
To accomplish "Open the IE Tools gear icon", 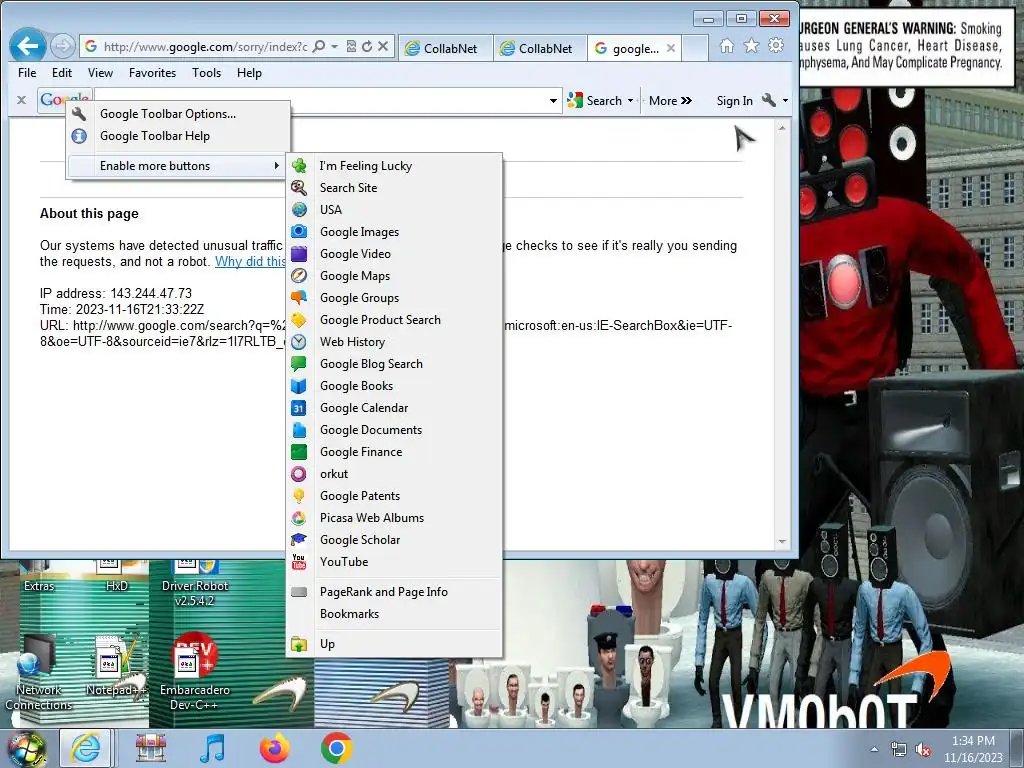I will point(776,46).
